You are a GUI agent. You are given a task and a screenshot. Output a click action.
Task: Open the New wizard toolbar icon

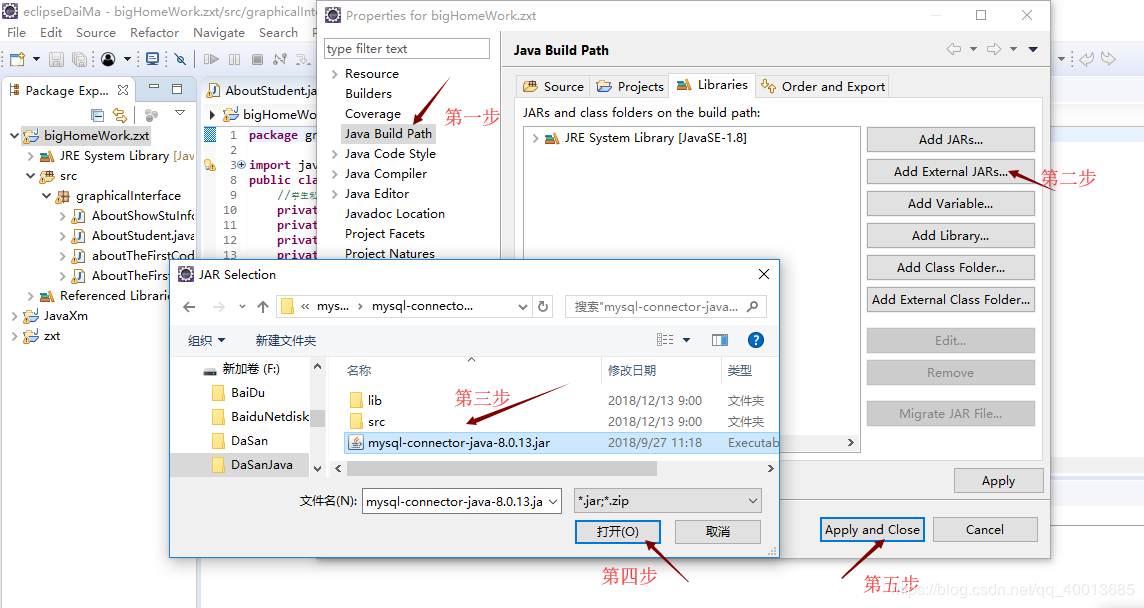click(16, 59)
